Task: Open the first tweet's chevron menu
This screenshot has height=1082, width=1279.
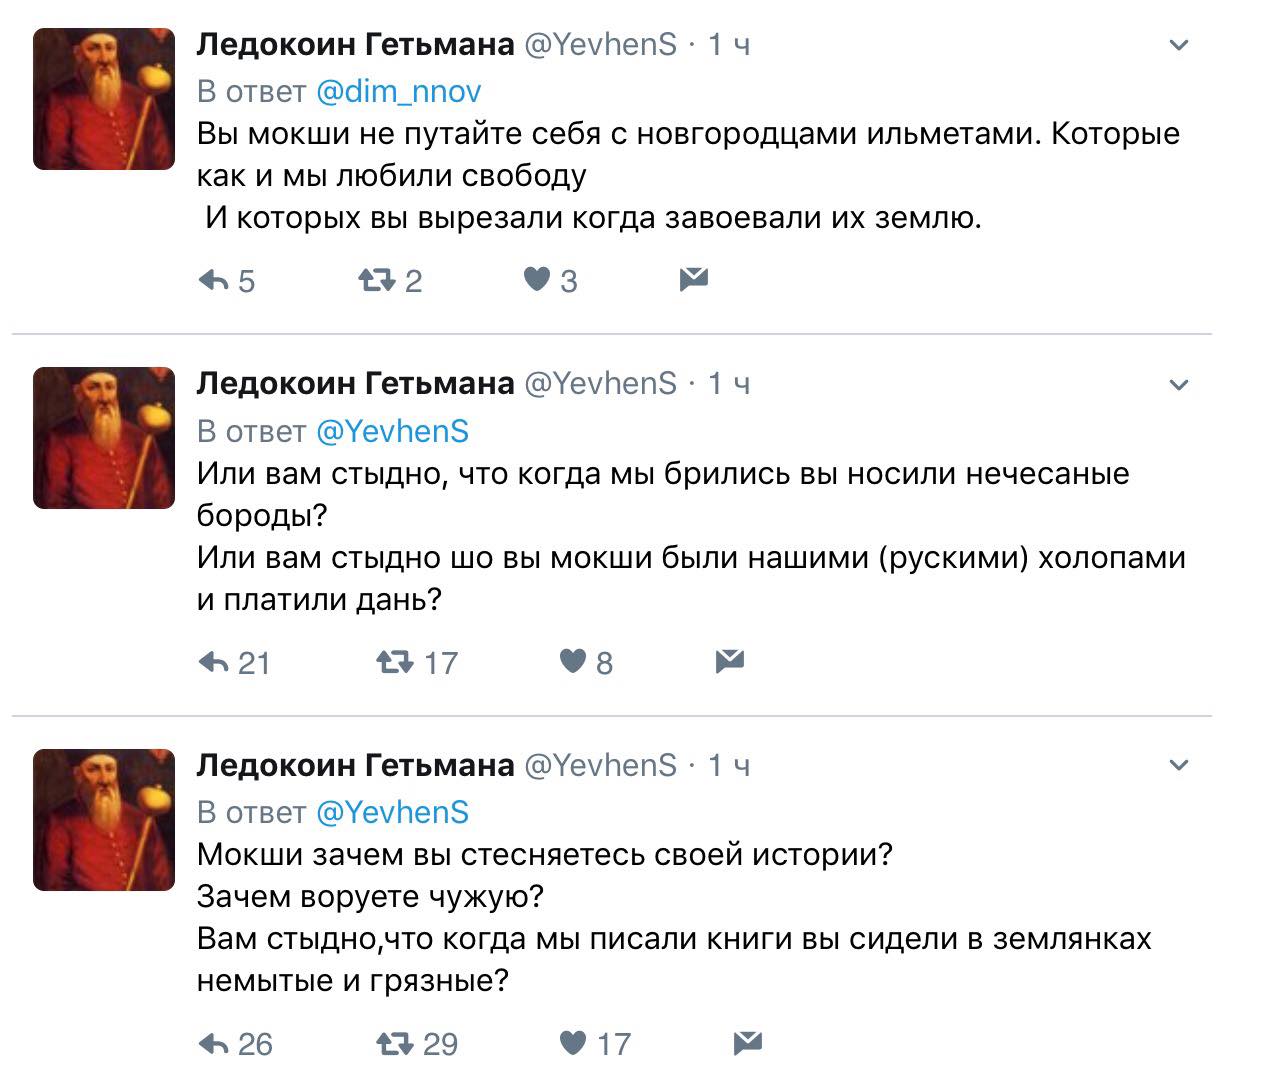Action: point(1179,45)
